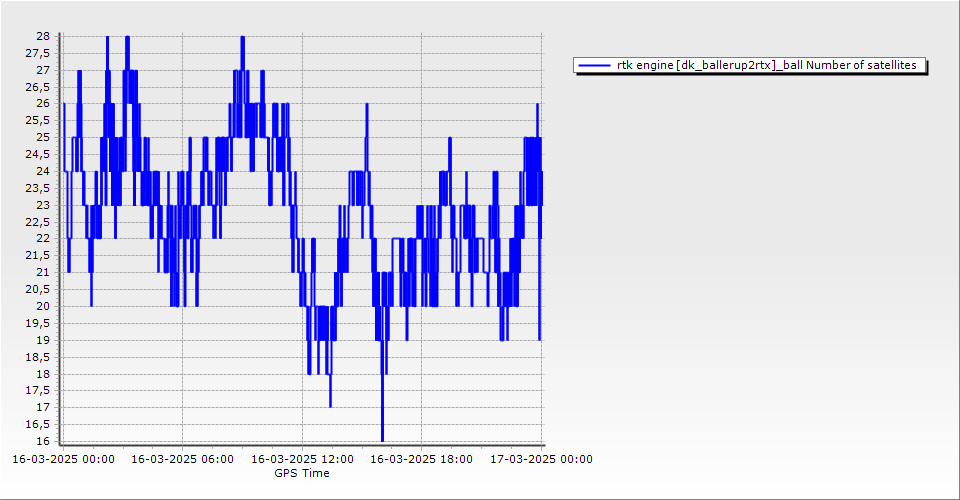Image resolution: width=960 pixels, height=500 pixels.
Task: Click the y-axis value '26'
Action: click(43, 103)
